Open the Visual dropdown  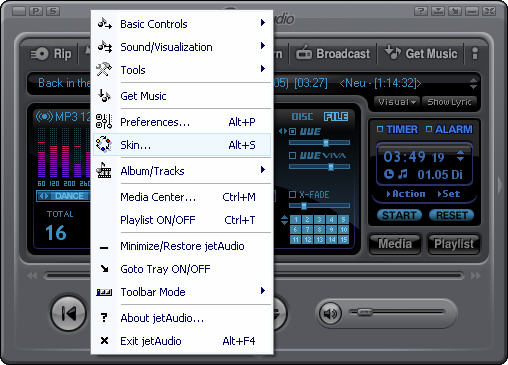[x=397, y=102]
